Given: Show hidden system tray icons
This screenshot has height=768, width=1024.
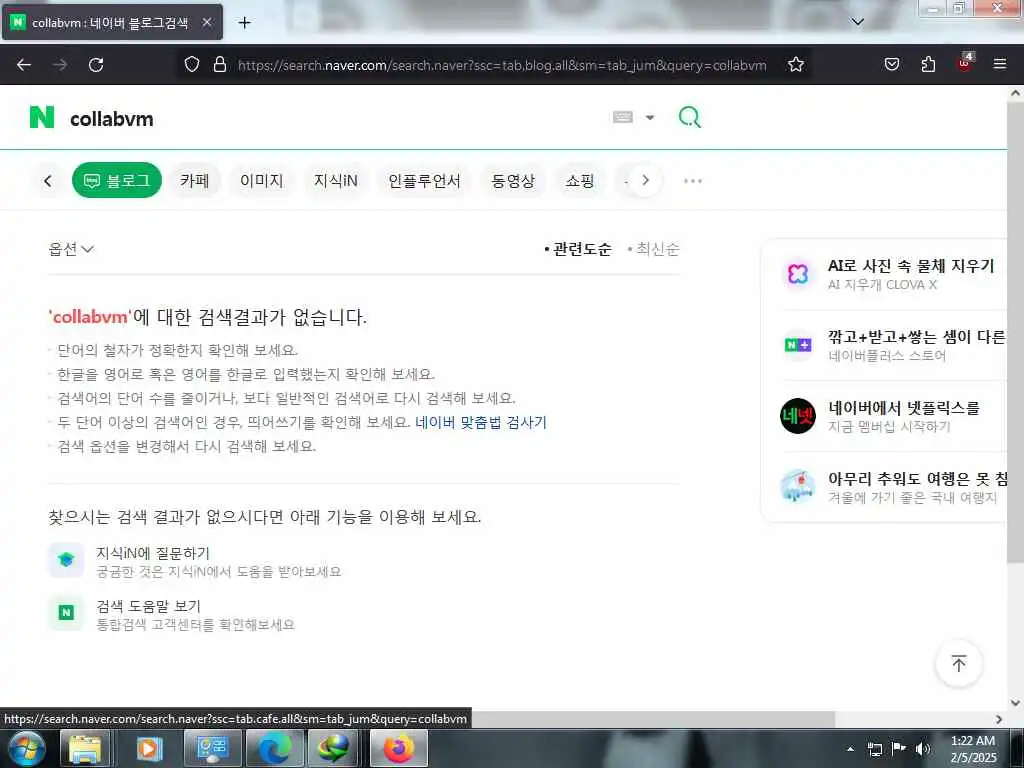Looking at the screenshot, I should click(x=850, y=749).
